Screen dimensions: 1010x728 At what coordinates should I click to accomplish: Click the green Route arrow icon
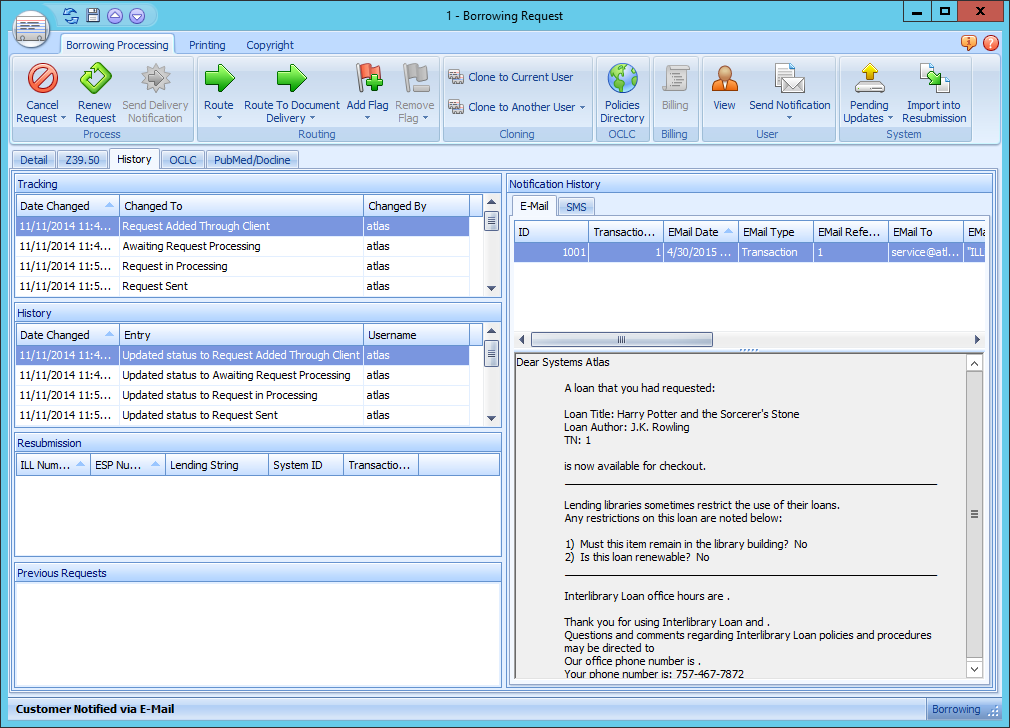click(x=218, y=78)
